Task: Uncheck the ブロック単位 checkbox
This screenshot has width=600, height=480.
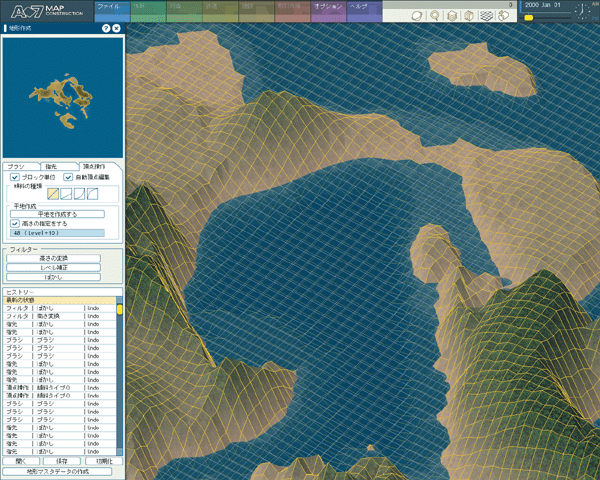Action: click(x=15, y=177)
